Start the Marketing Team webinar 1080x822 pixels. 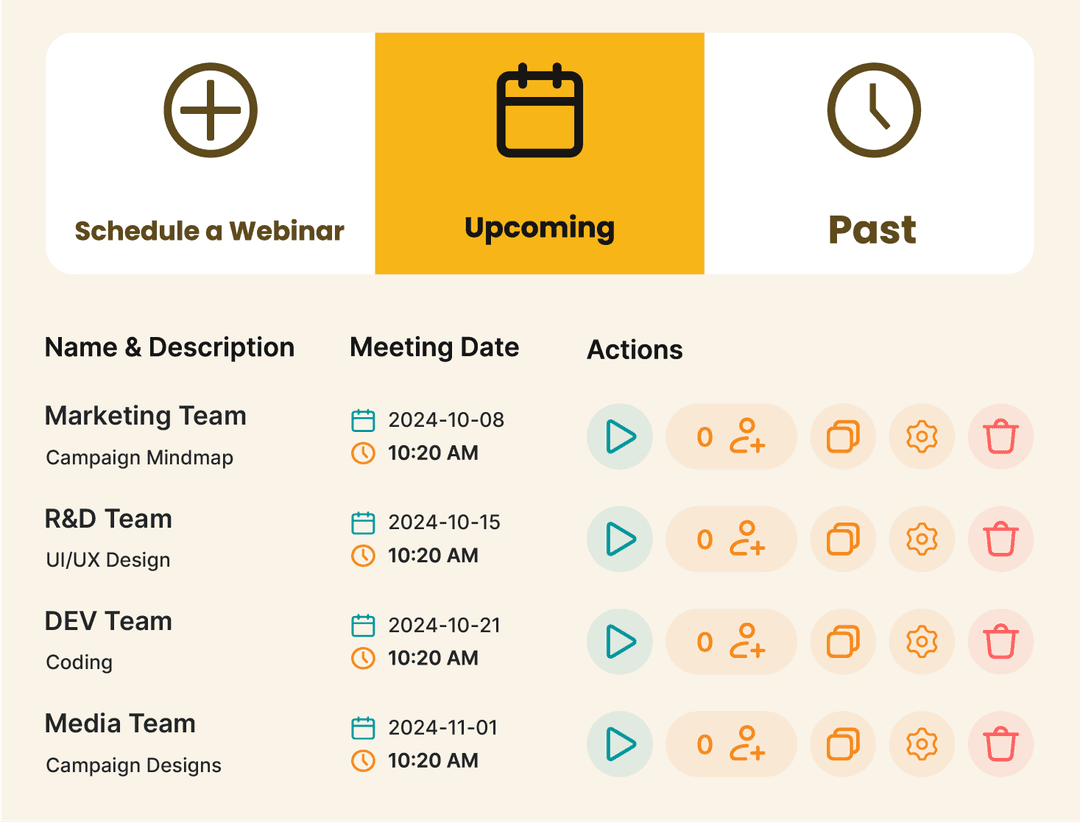pyautogui.click(x=620, y=437)
